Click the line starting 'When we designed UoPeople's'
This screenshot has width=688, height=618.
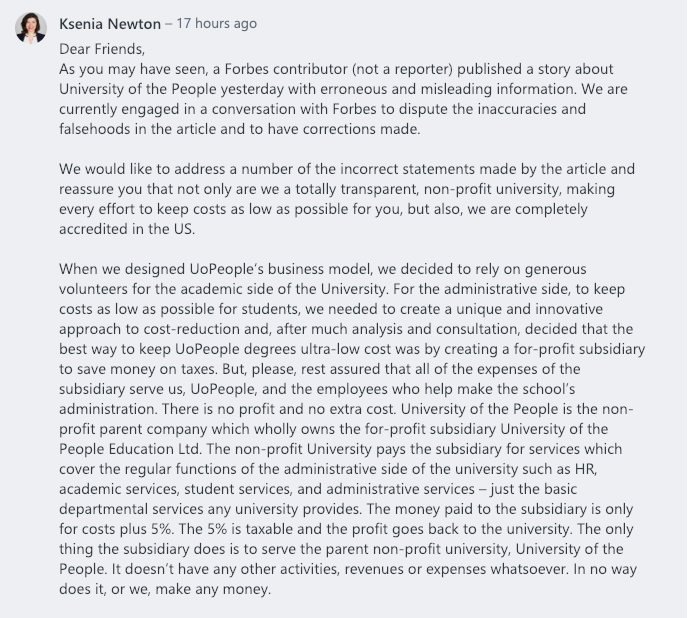322,269
